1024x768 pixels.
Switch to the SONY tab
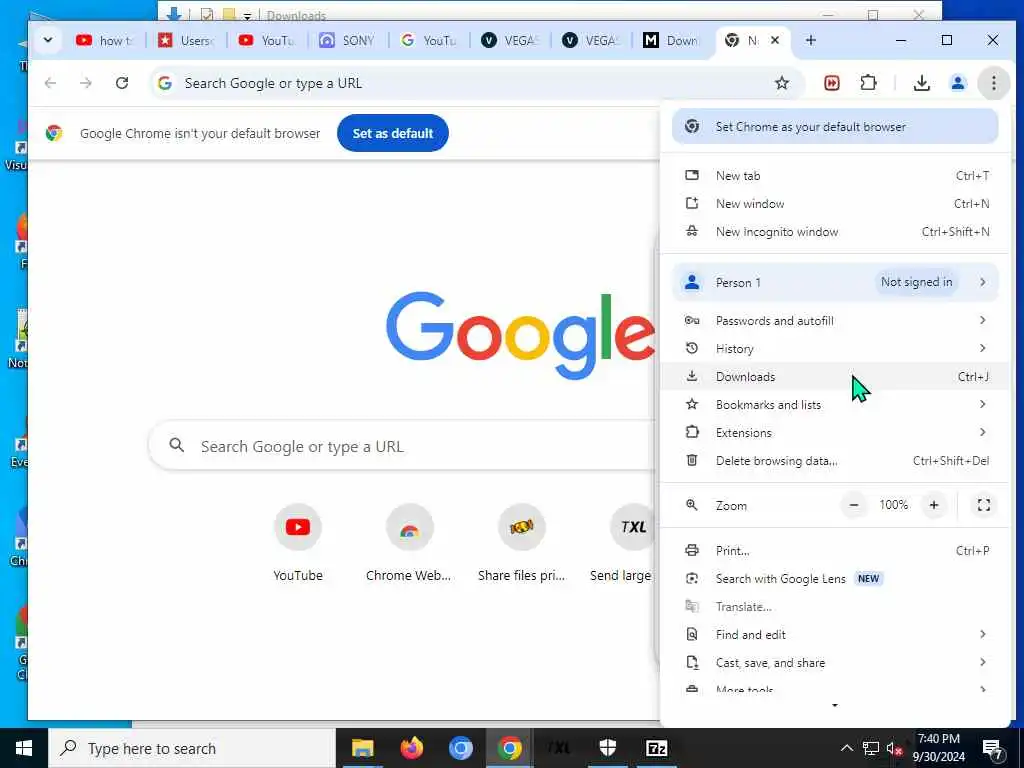349,40
